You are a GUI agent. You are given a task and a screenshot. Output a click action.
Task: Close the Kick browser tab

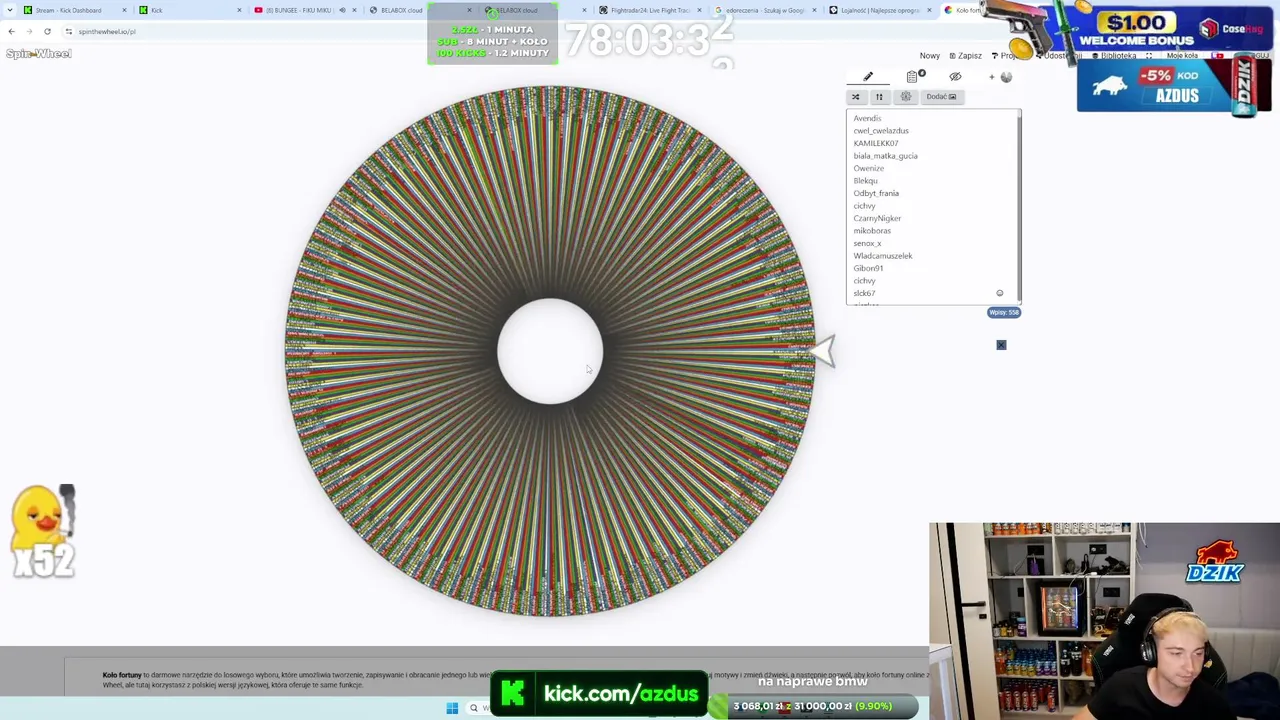[x=239, y=10]
